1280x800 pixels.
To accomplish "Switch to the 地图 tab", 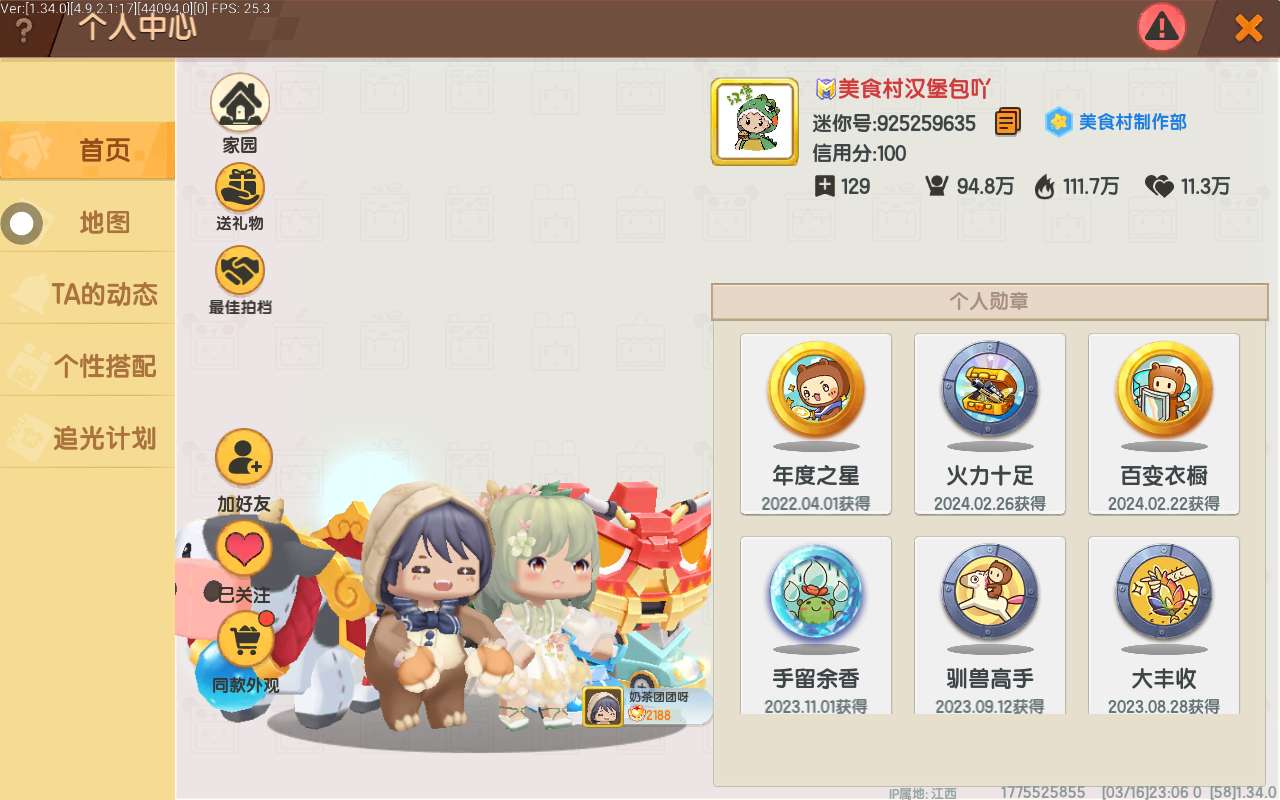I will coord(87,222).
